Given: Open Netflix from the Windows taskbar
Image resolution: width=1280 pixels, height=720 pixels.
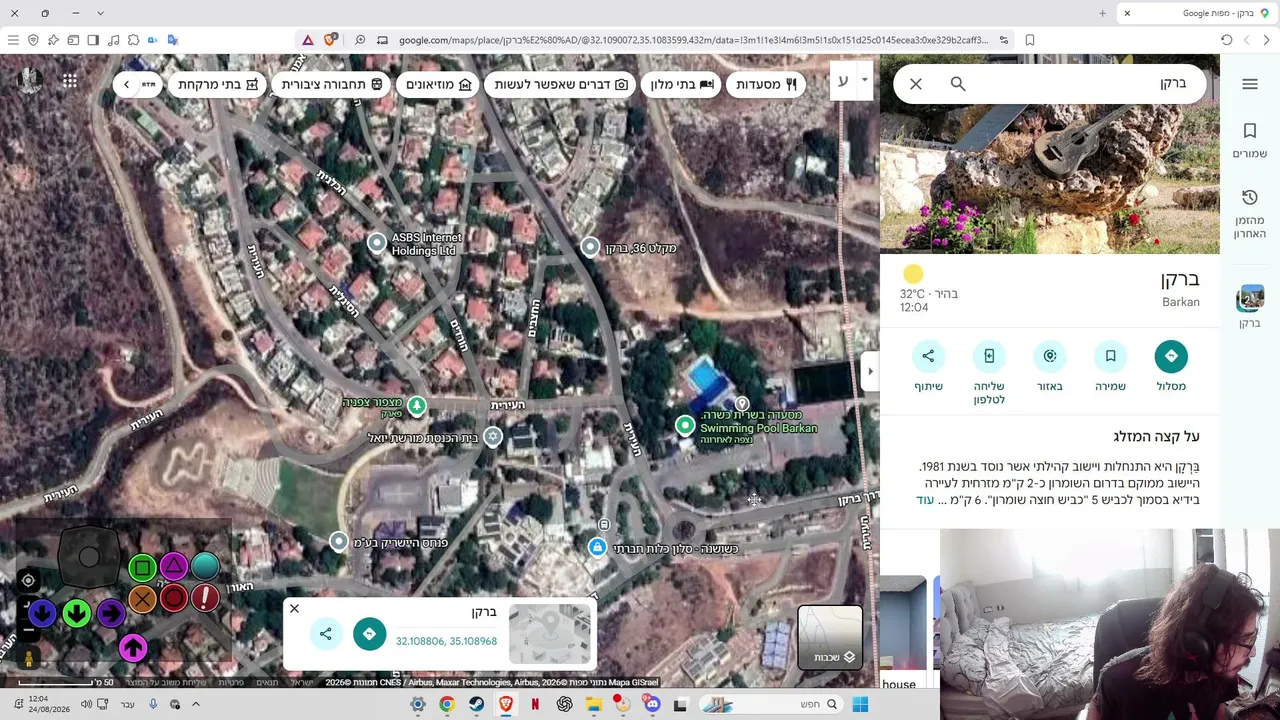Looking at the screenshot, I should (x=535, y=704).
